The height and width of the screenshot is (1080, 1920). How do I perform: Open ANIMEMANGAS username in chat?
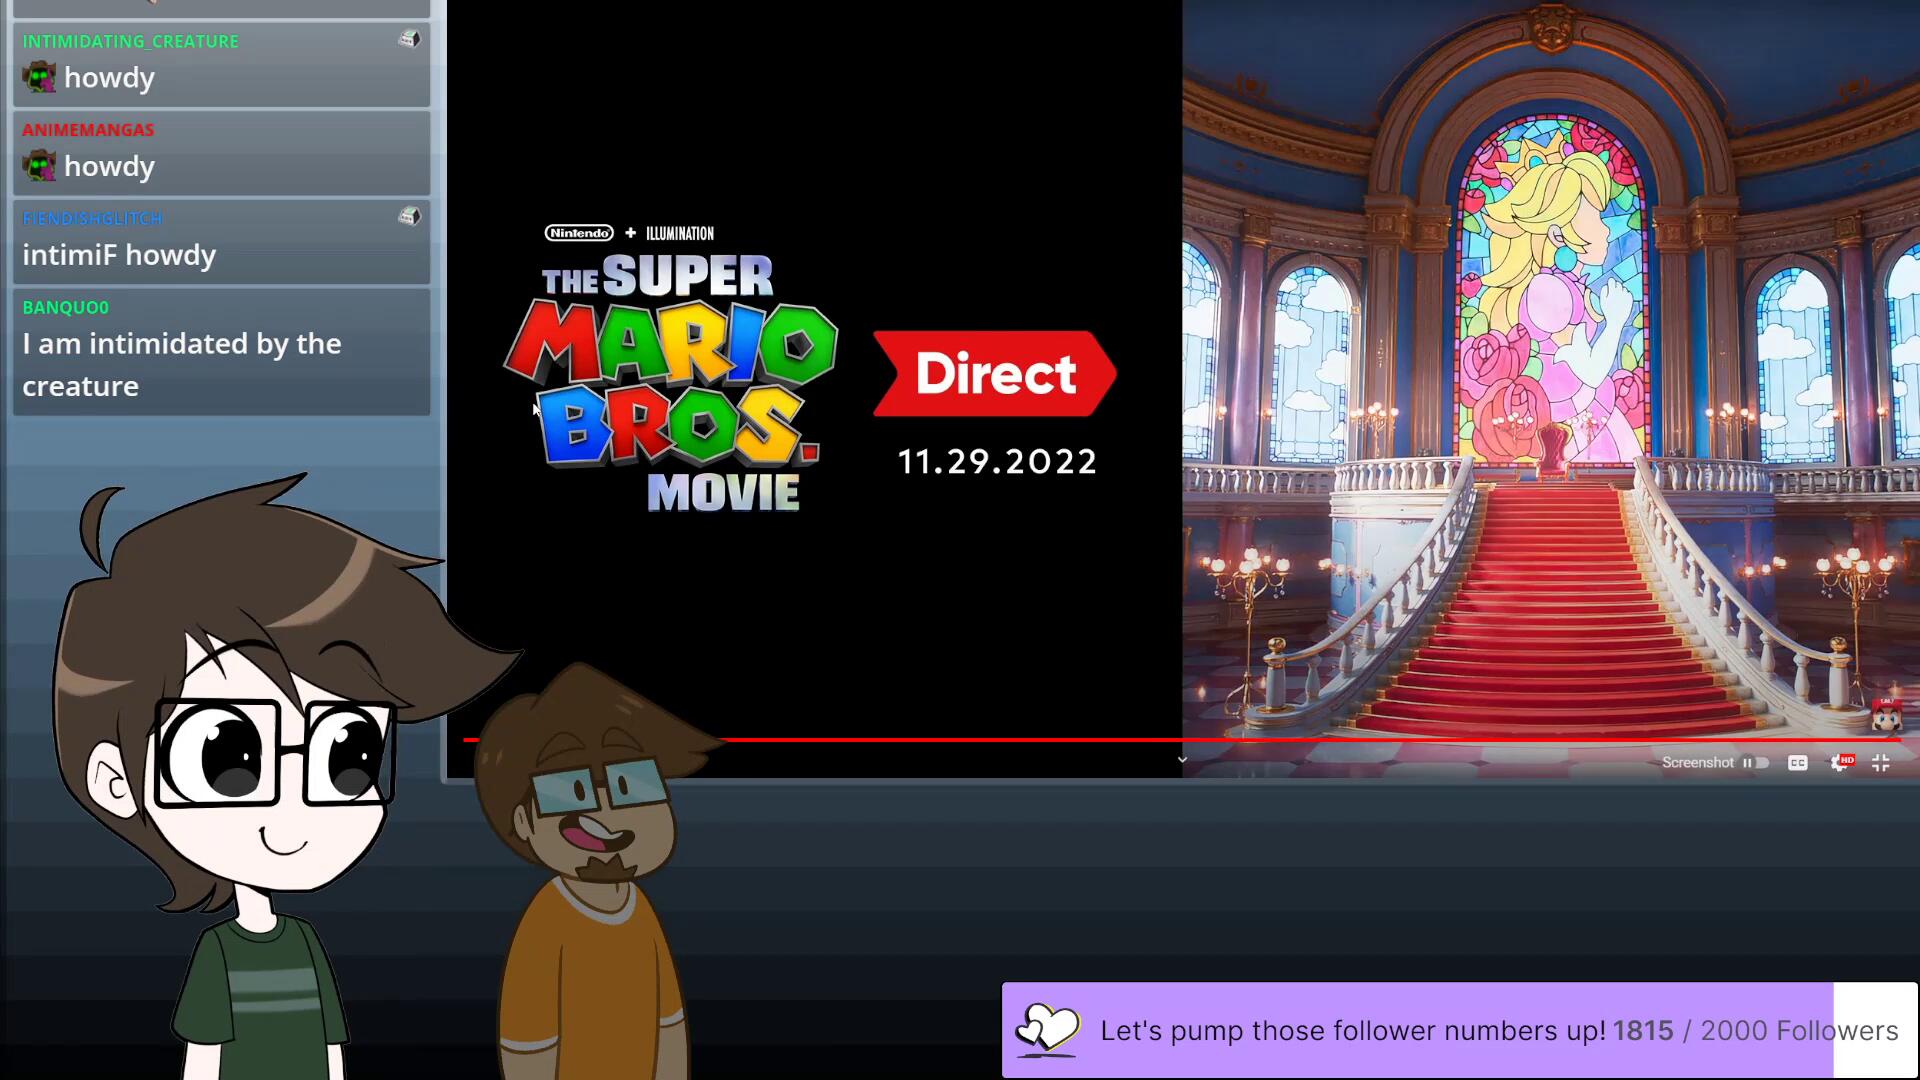pyautogui.click(x=88, y=130)
